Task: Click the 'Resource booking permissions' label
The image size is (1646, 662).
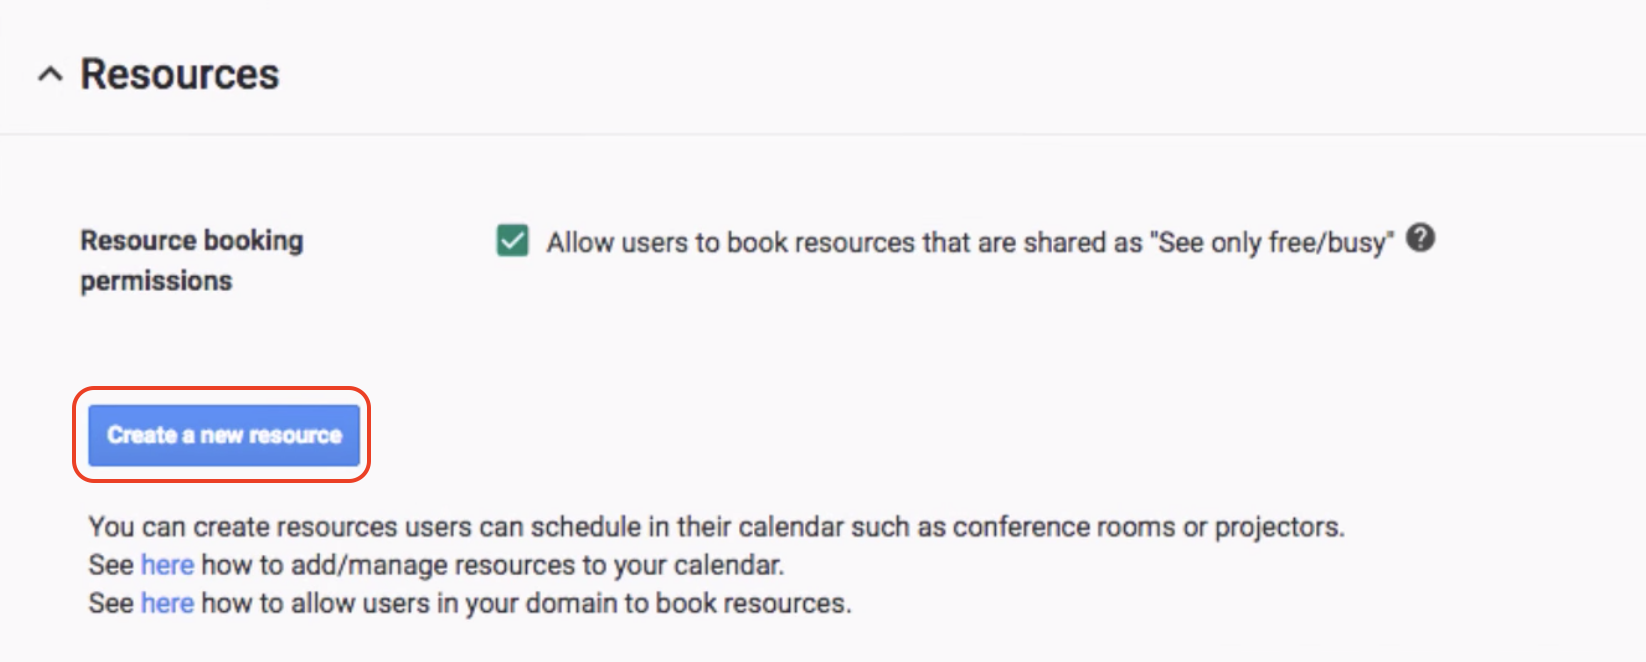Action: click(x=191, y=260)
